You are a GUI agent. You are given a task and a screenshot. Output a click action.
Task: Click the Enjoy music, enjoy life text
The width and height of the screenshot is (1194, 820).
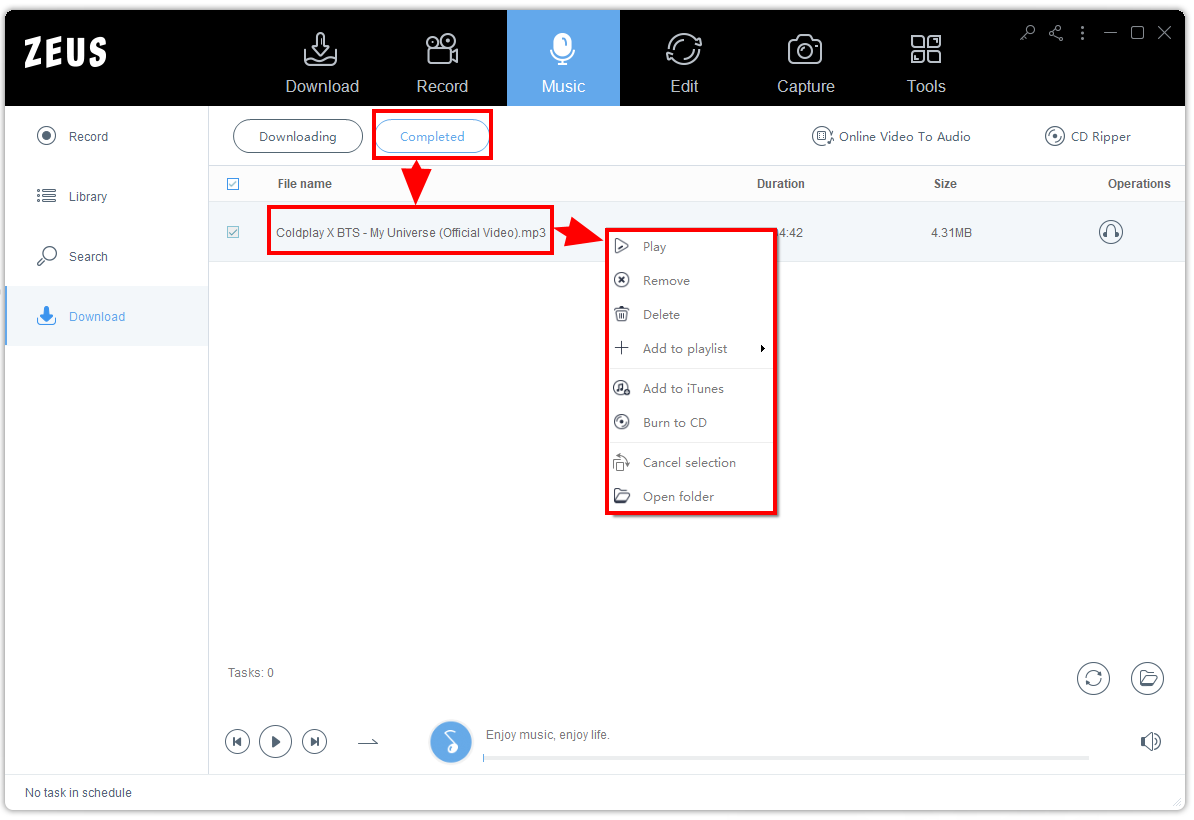pos(548,735)
